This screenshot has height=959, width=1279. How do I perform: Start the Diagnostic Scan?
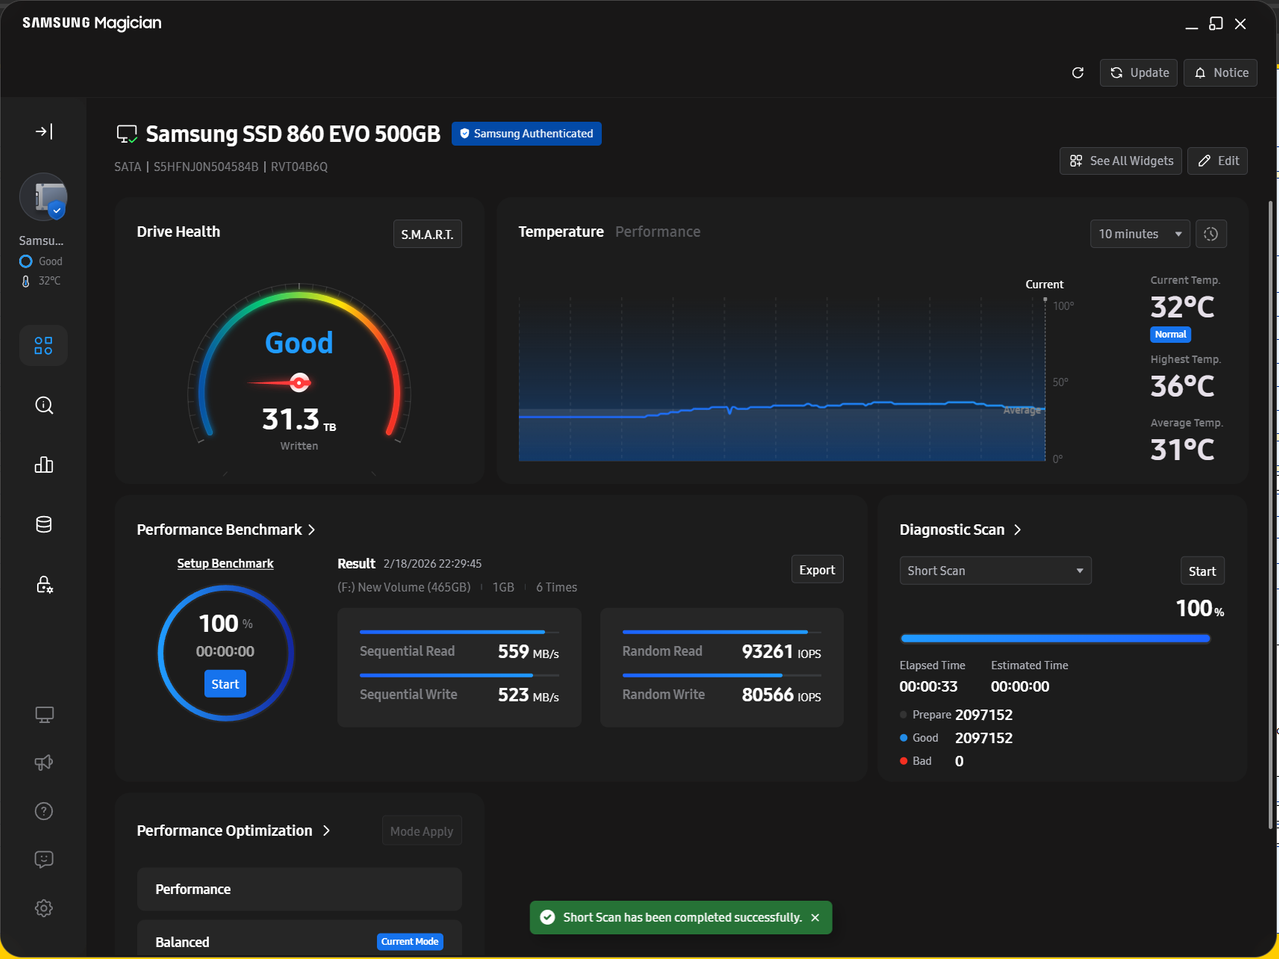coord(1202,571)
